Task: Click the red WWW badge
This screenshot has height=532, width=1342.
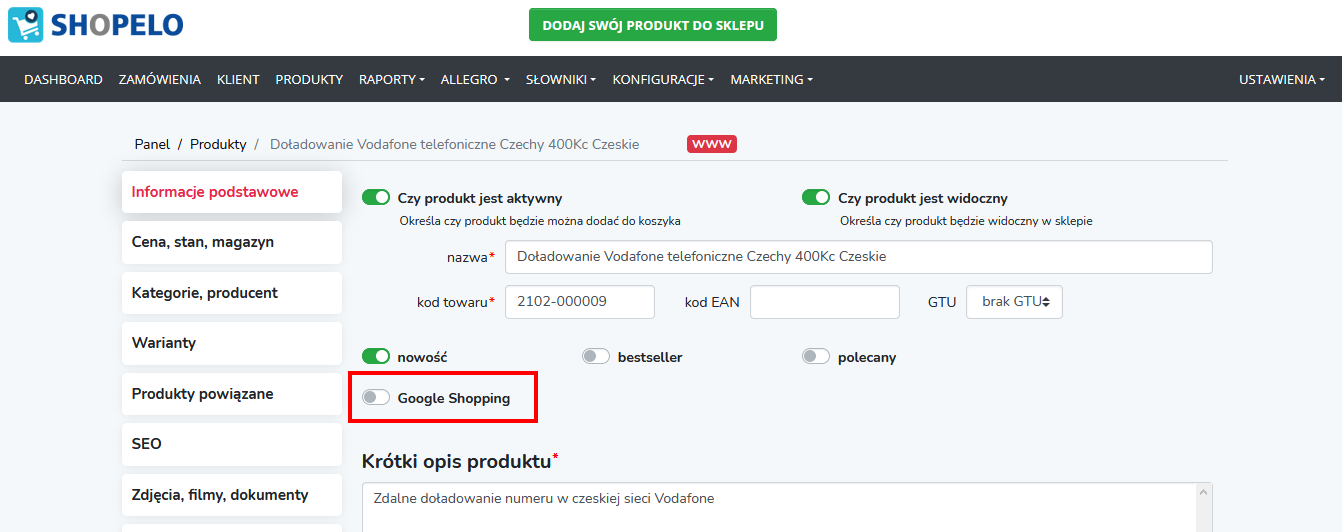Action: point(712,144)
